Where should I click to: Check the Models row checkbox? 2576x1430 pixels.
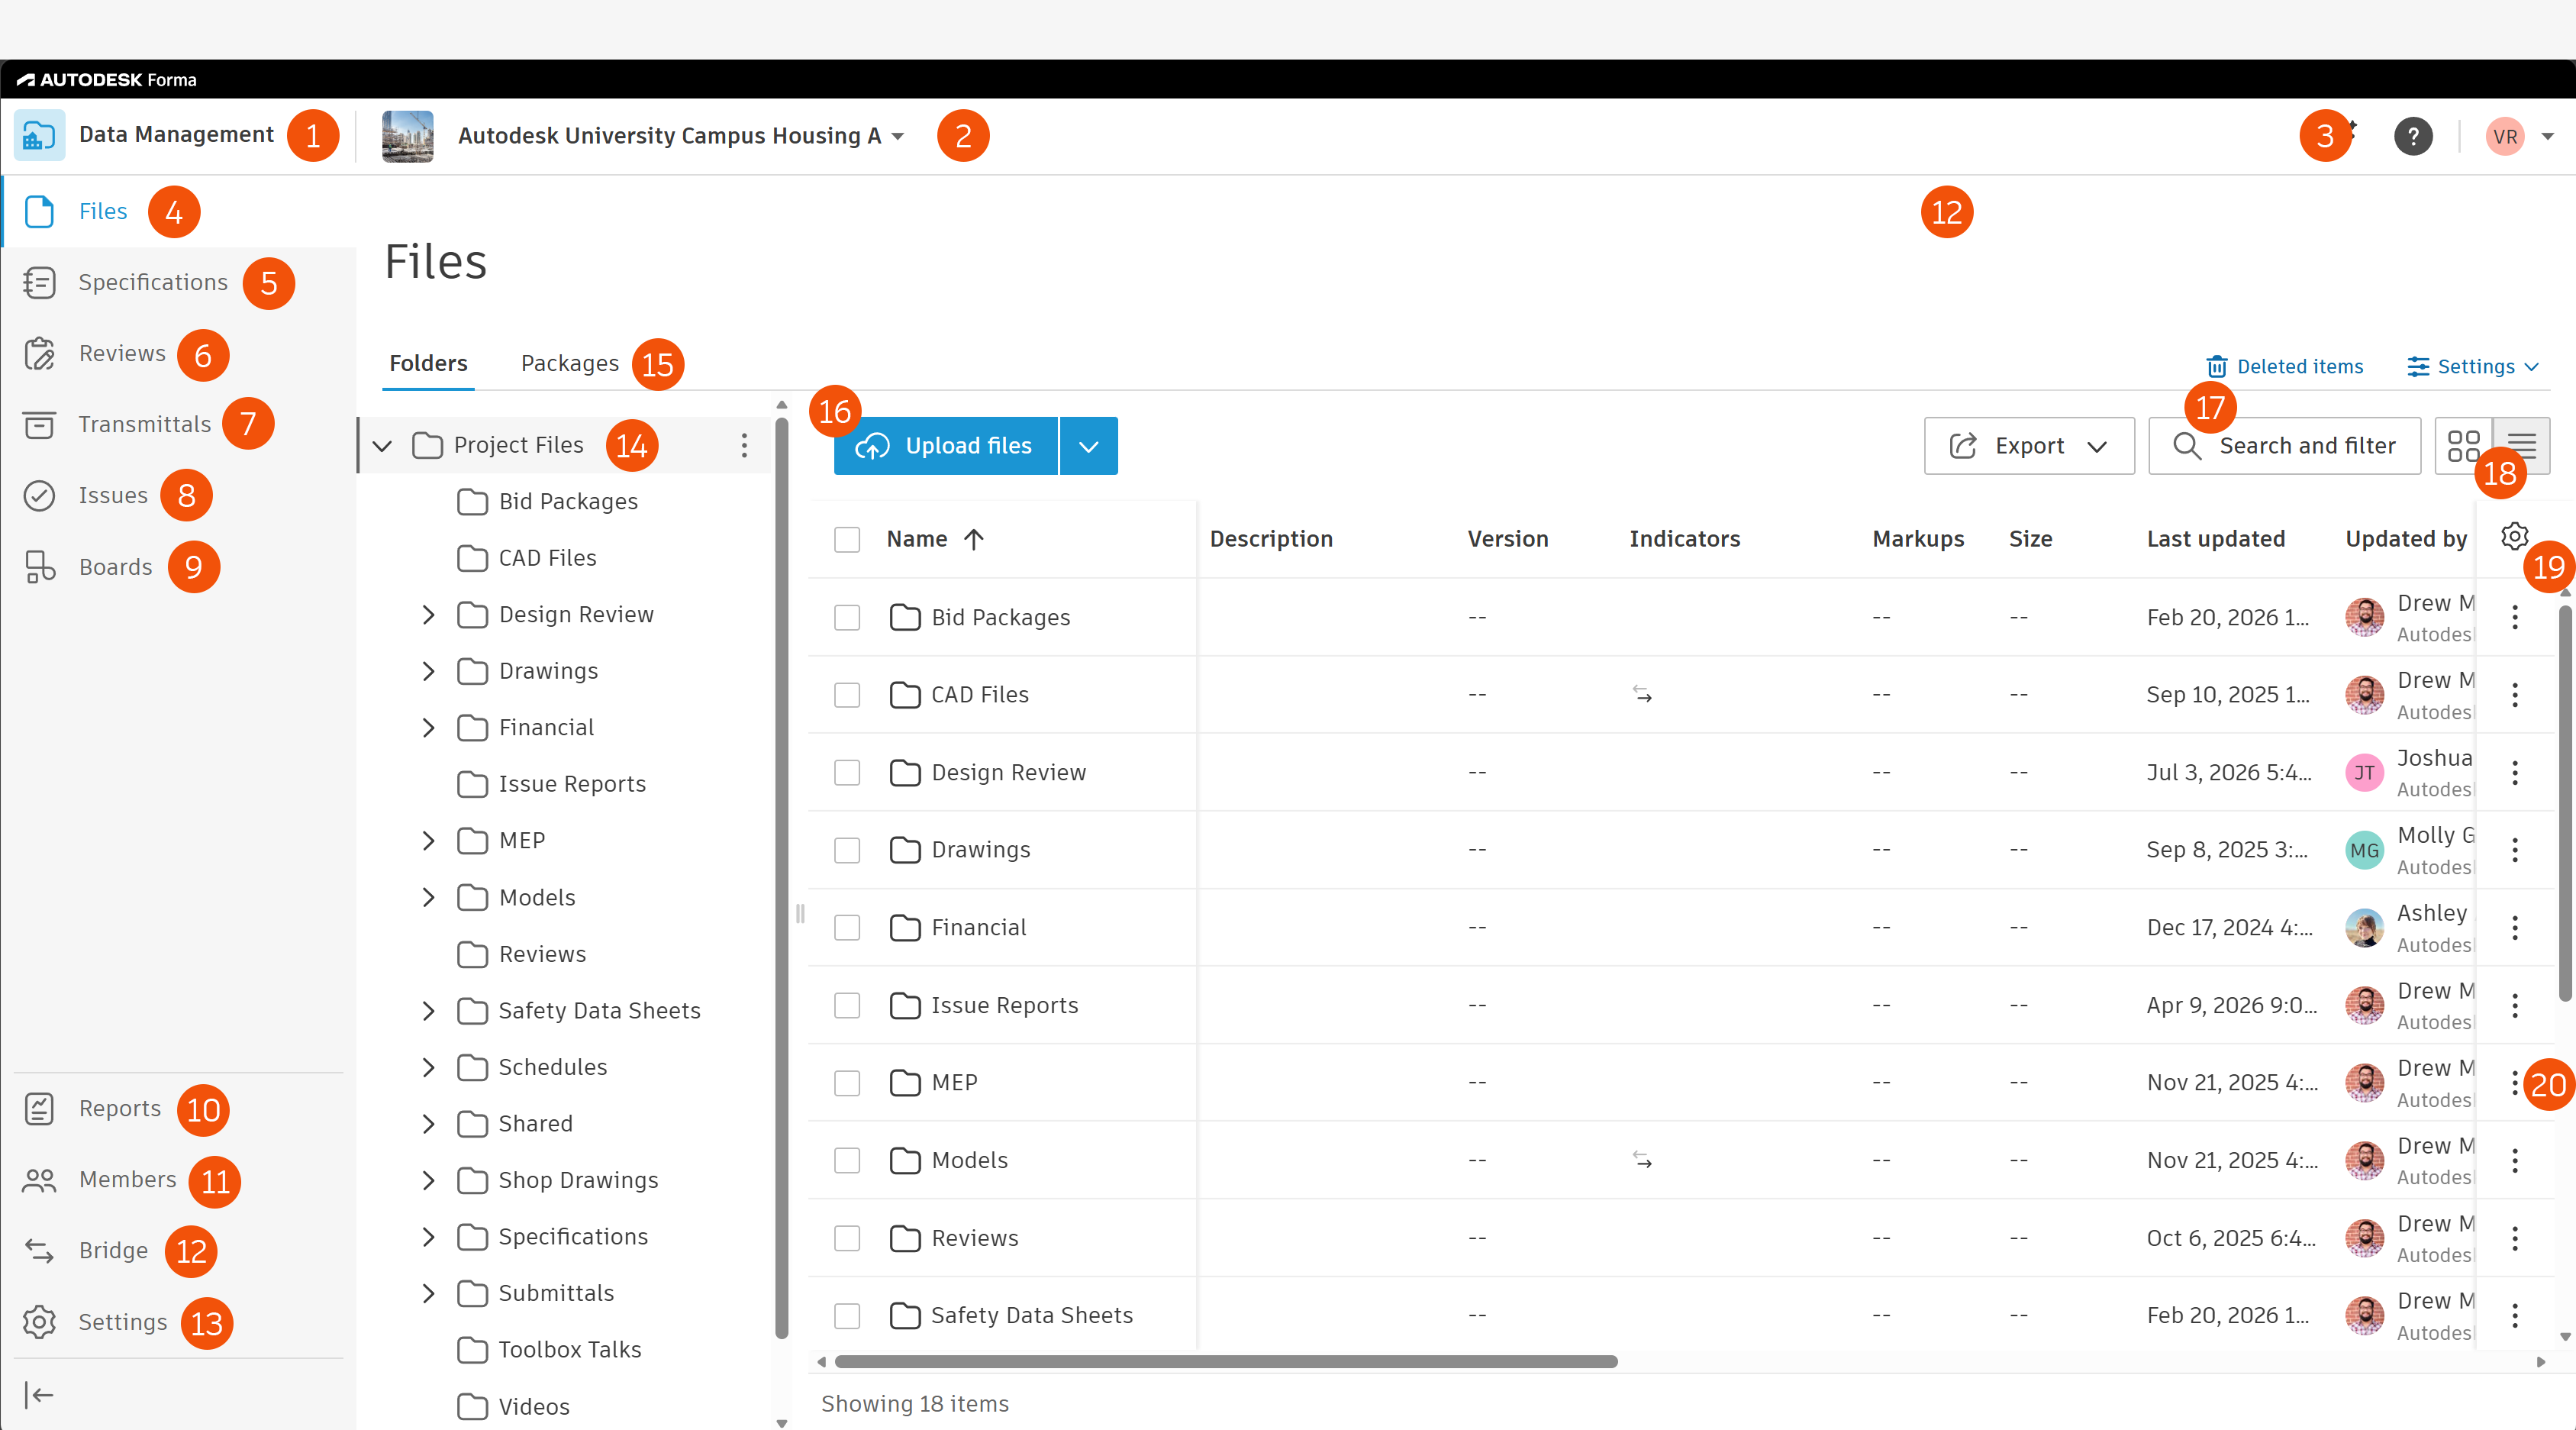pos(847,1160)
